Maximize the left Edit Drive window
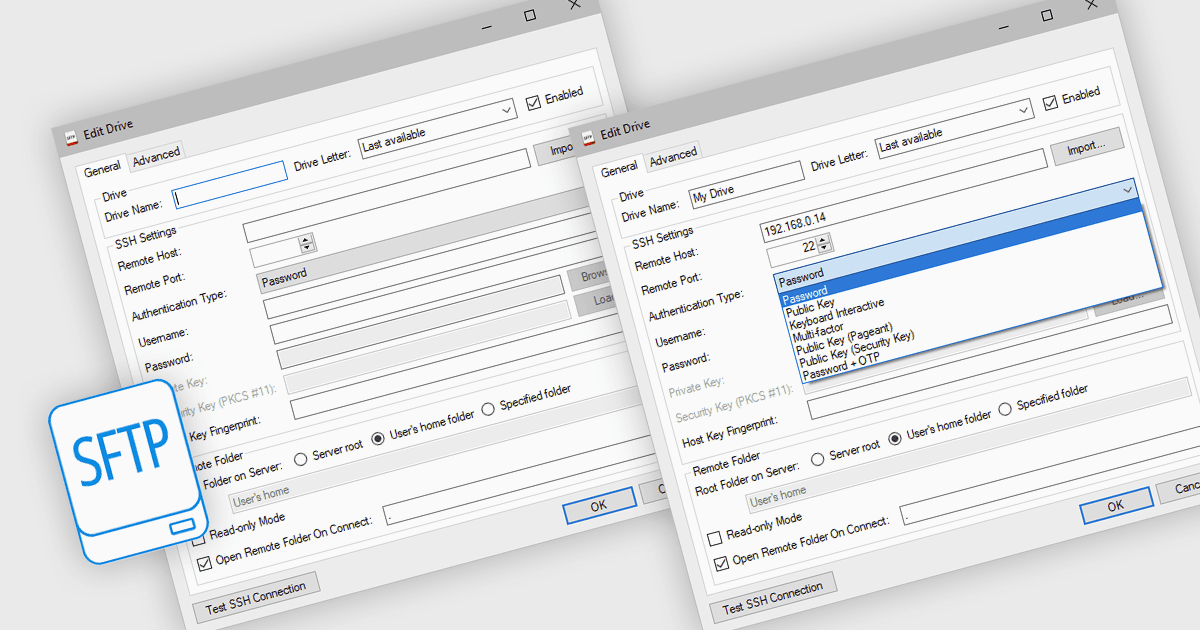The image size is (1200, 630). (529, 15)
